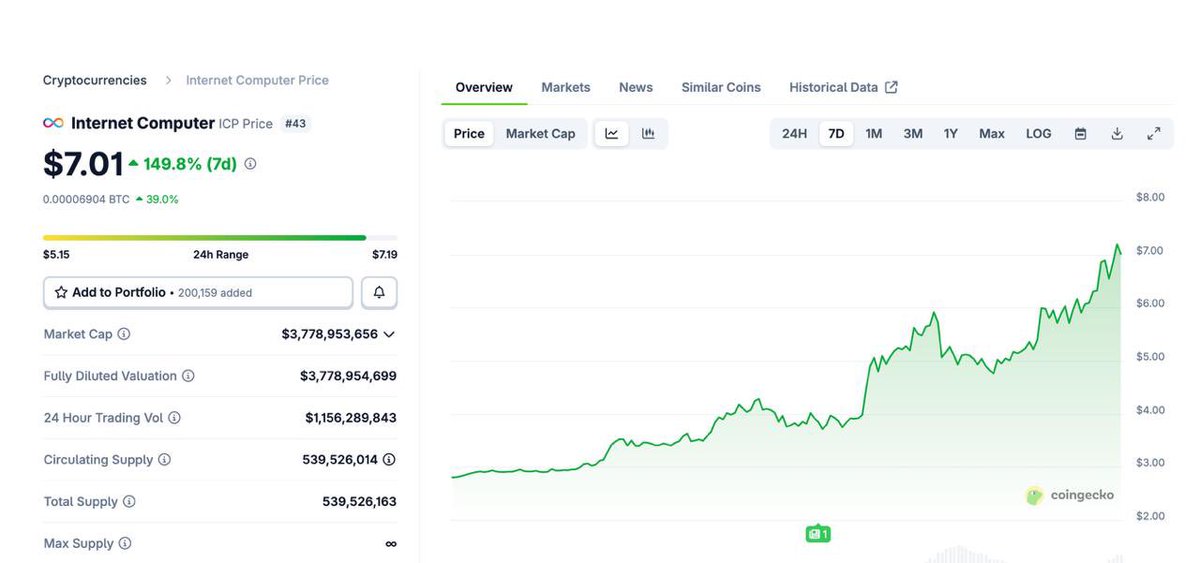1200x563 pixels.
Task: Toggle LOG scale on chart
Action: [1039, 134]
